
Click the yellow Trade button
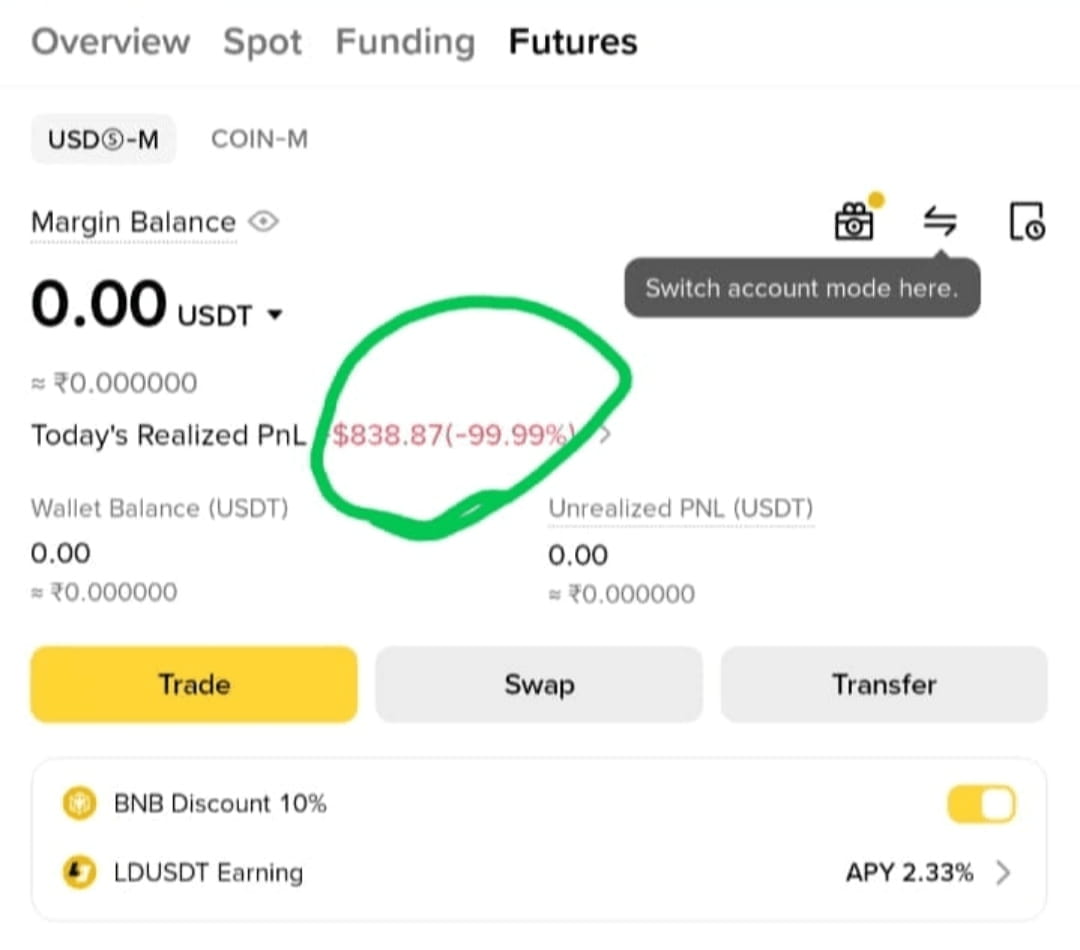(194, 684)
